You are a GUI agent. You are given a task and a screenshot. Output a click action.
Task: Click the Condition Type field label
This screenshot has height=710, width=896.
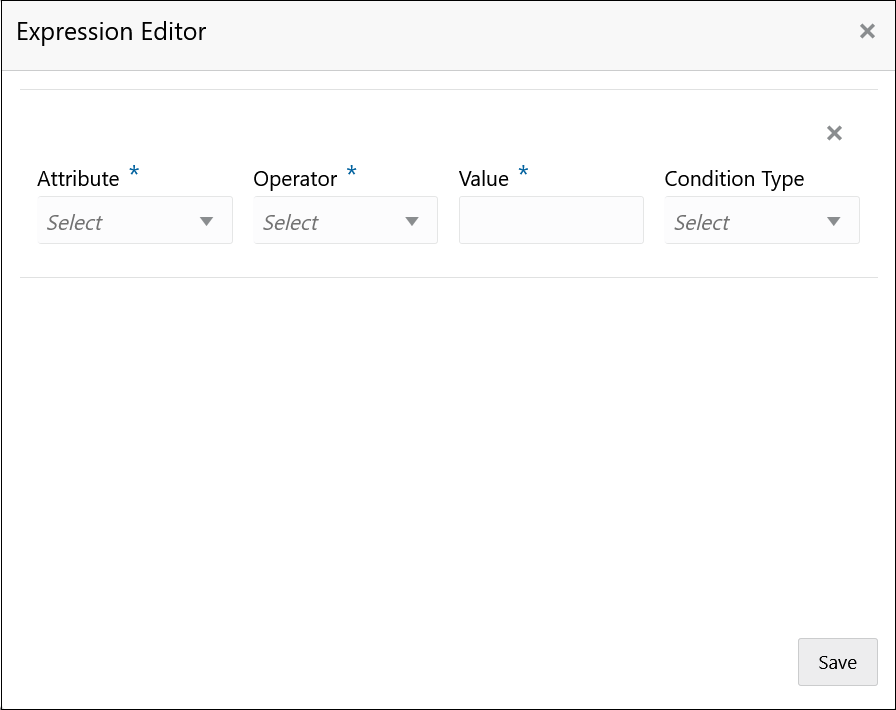click(734, 179)
